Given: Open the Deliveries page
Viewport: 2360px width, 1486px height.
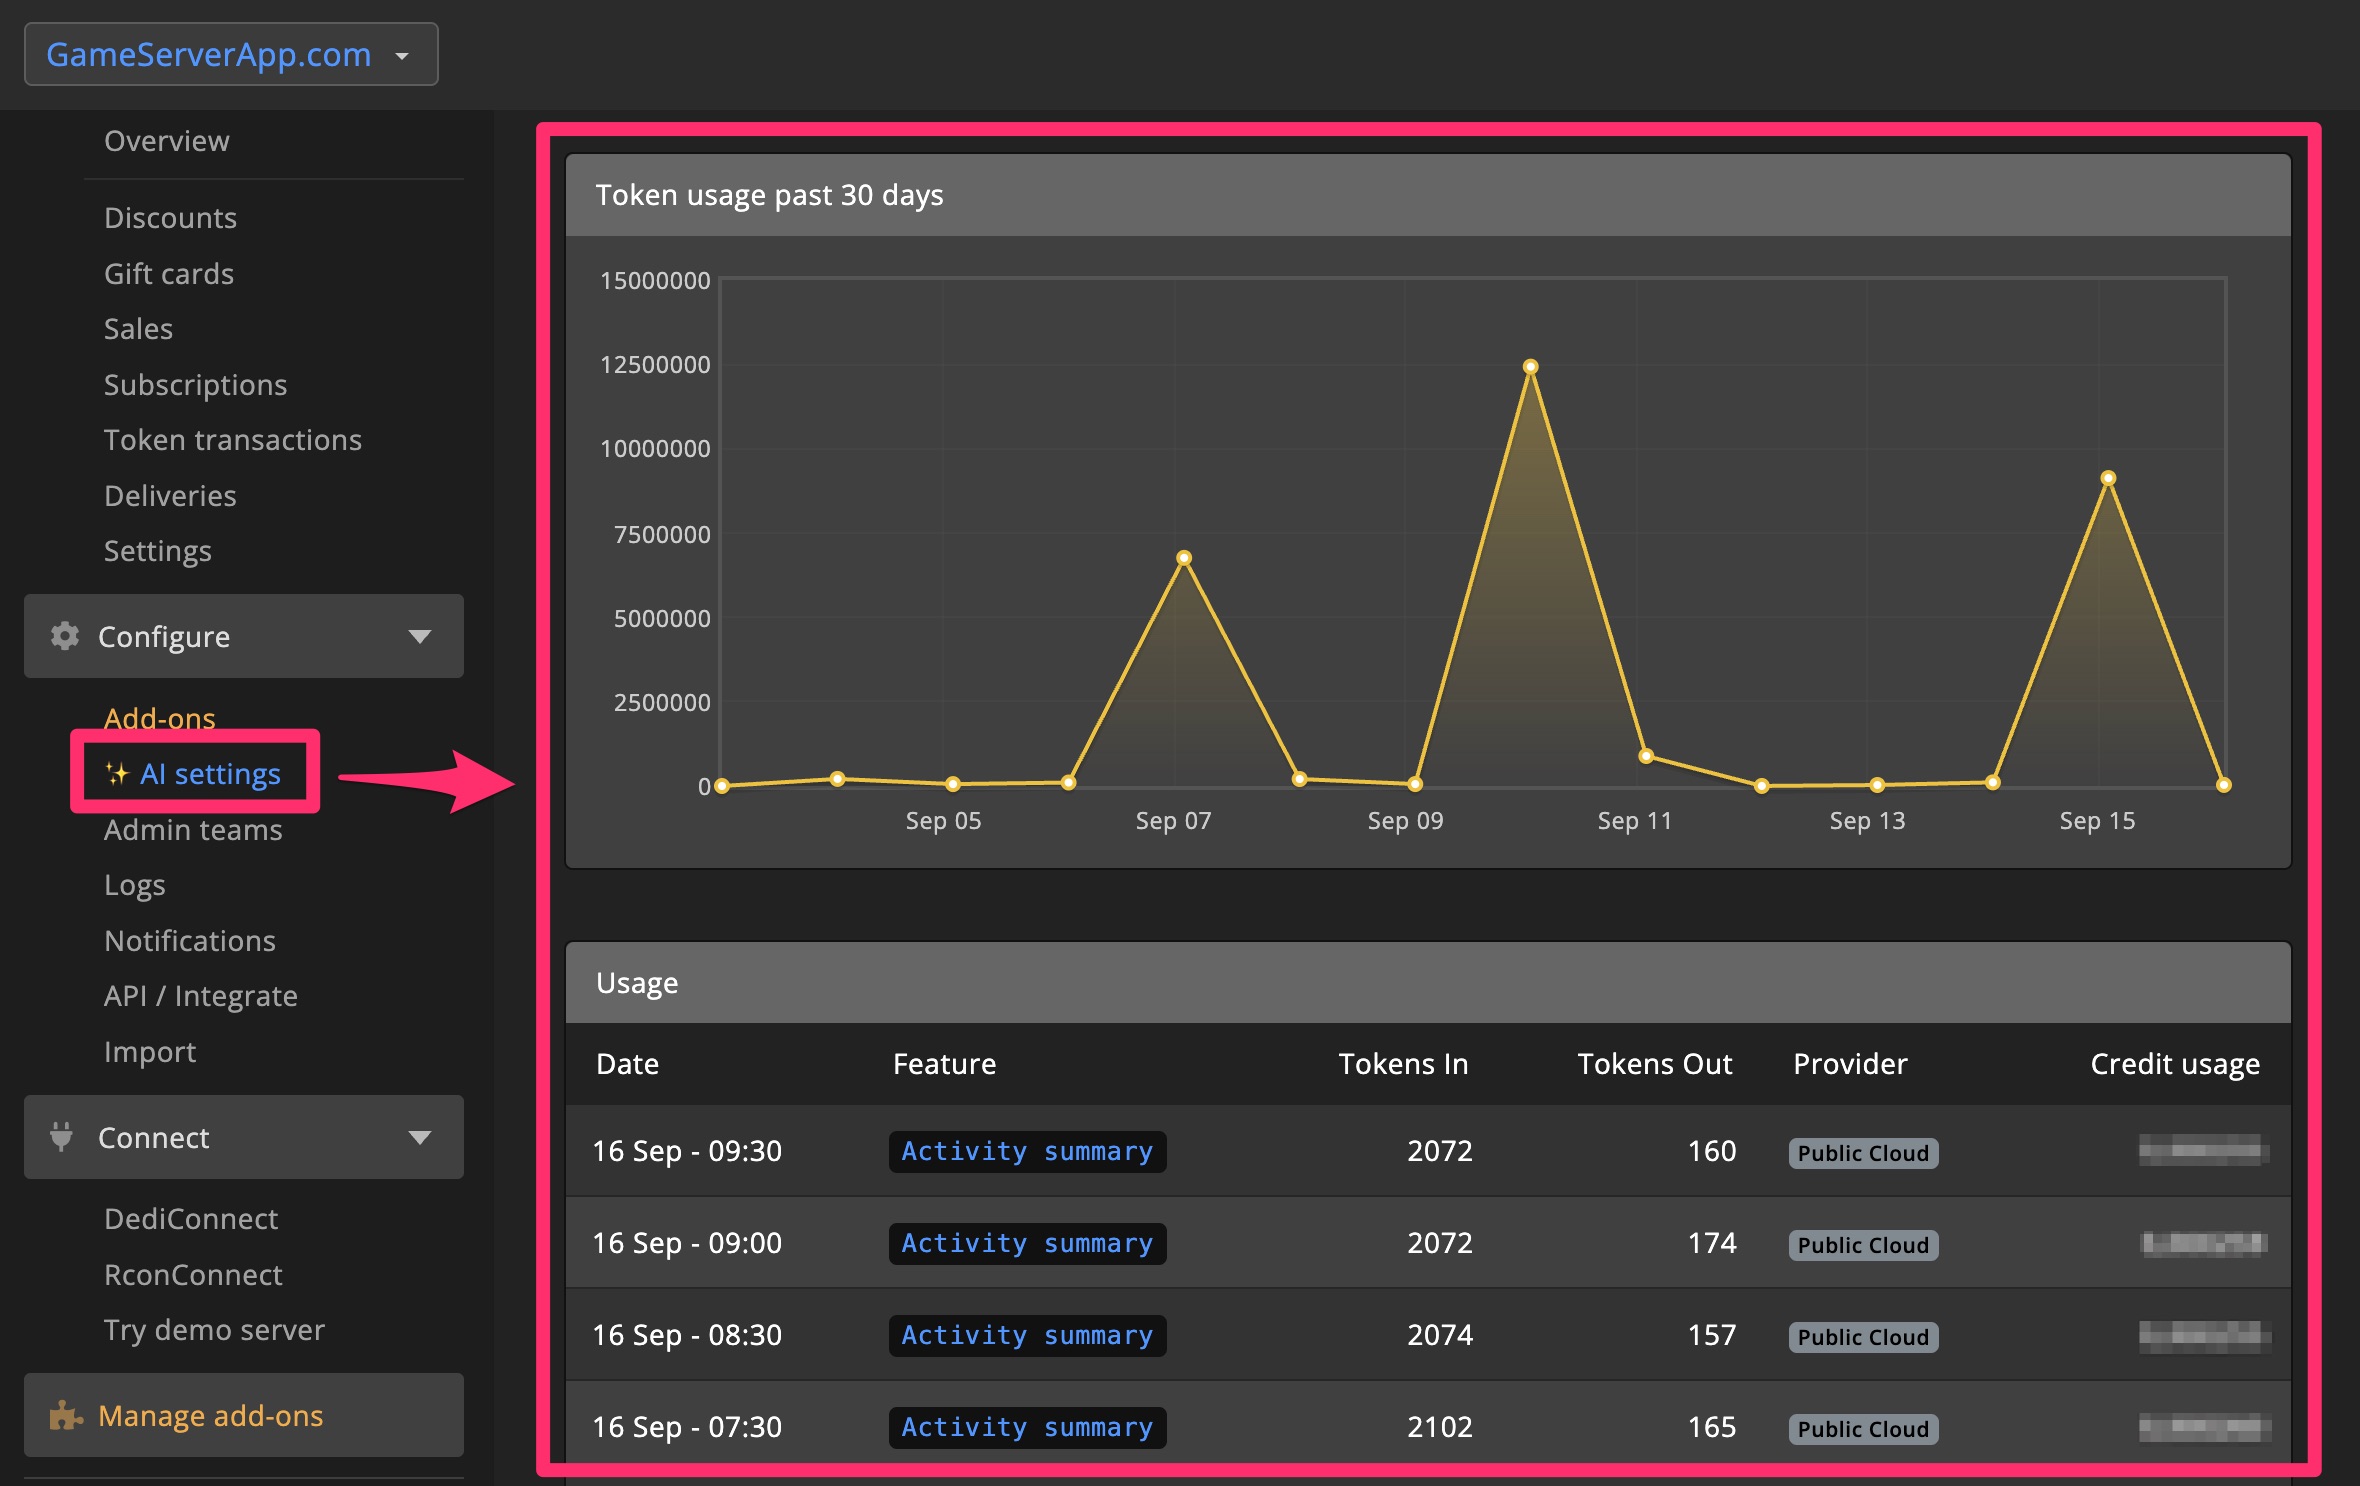Looking at the screenshot, I should (170, 496).
